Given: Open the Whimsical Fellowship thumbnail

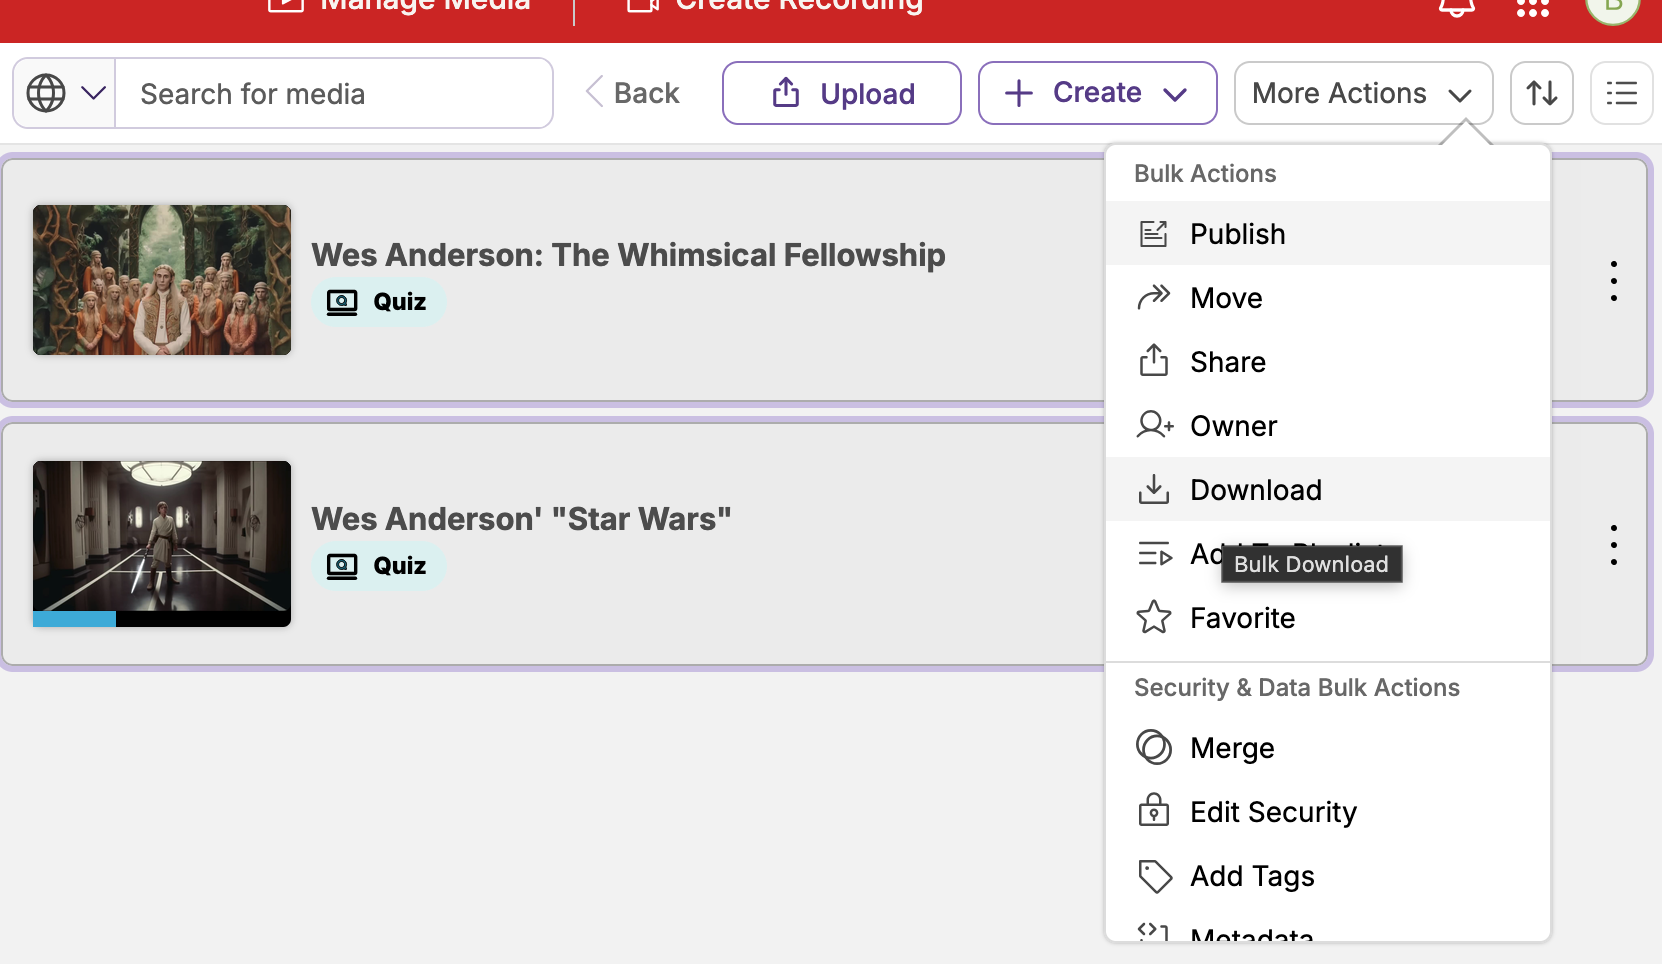Looking at the screenshot, I should click(162, 280).
